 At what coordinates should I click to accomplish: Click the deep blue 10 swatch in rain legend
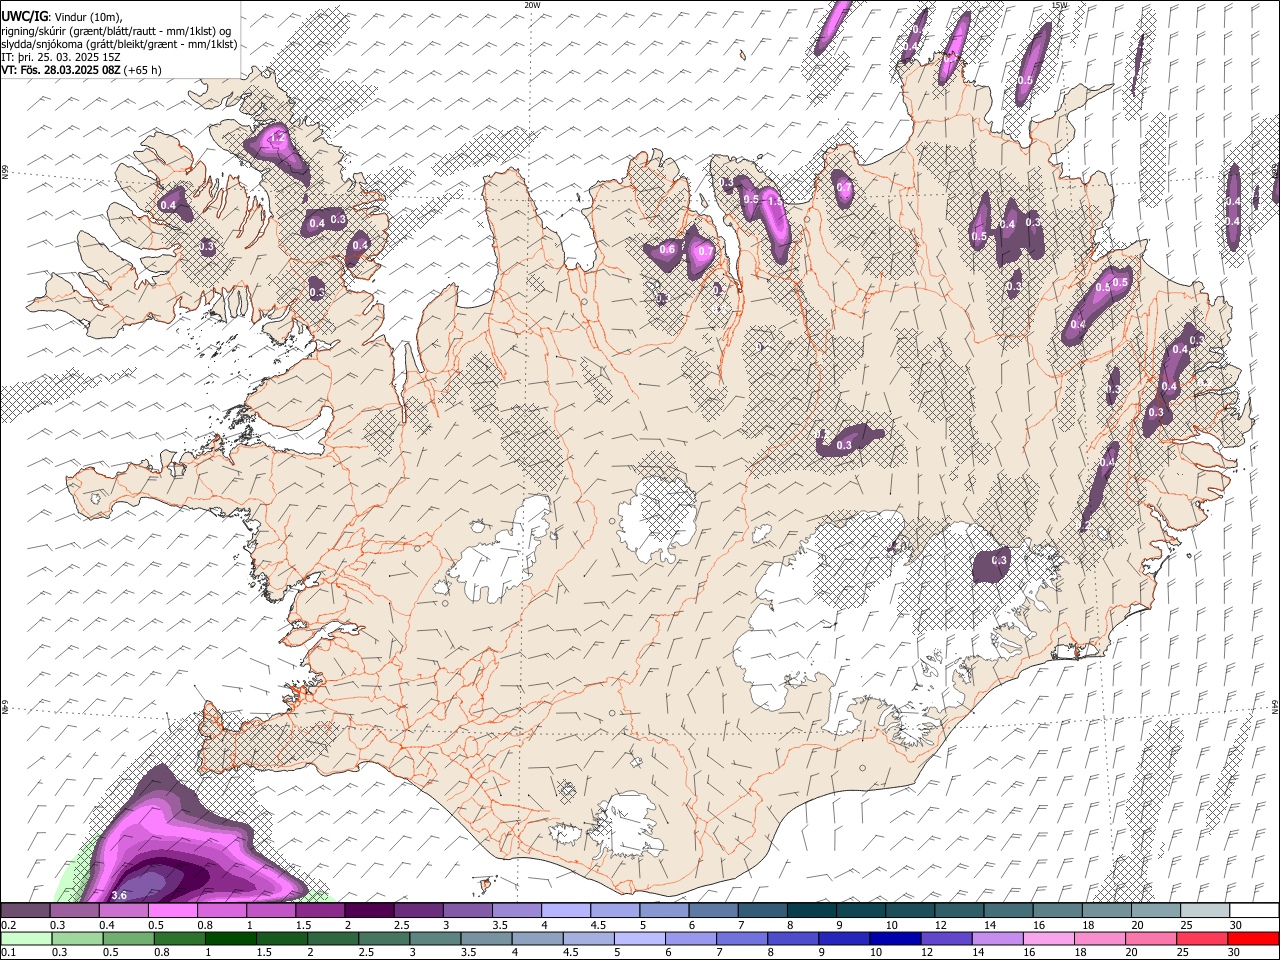(895, 939)
